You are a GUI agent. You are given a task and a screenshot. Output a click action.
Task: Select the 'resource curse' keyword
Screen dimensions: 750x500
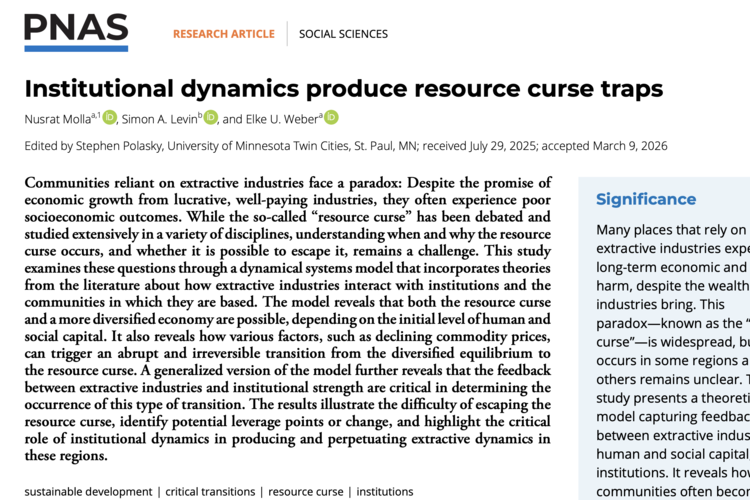(x=306, y=491)
